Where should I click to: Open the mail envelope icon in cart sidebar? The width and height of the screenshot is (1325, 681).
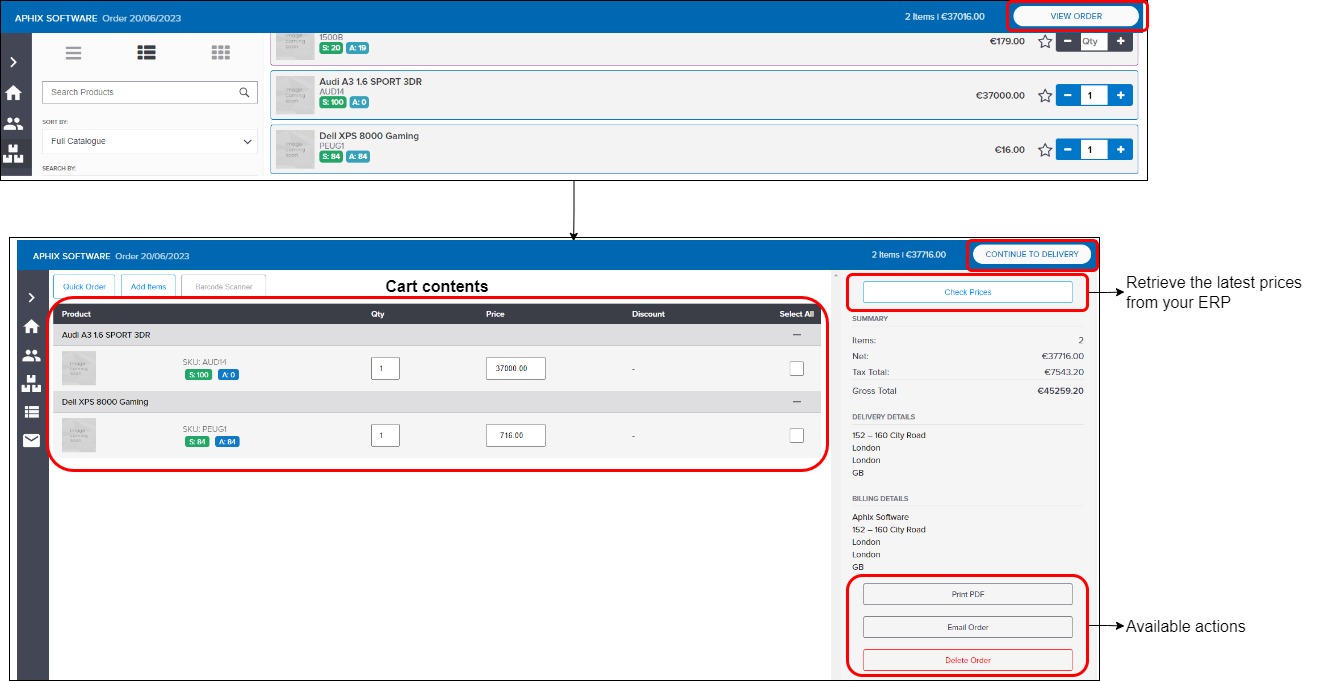pos(32,440)
